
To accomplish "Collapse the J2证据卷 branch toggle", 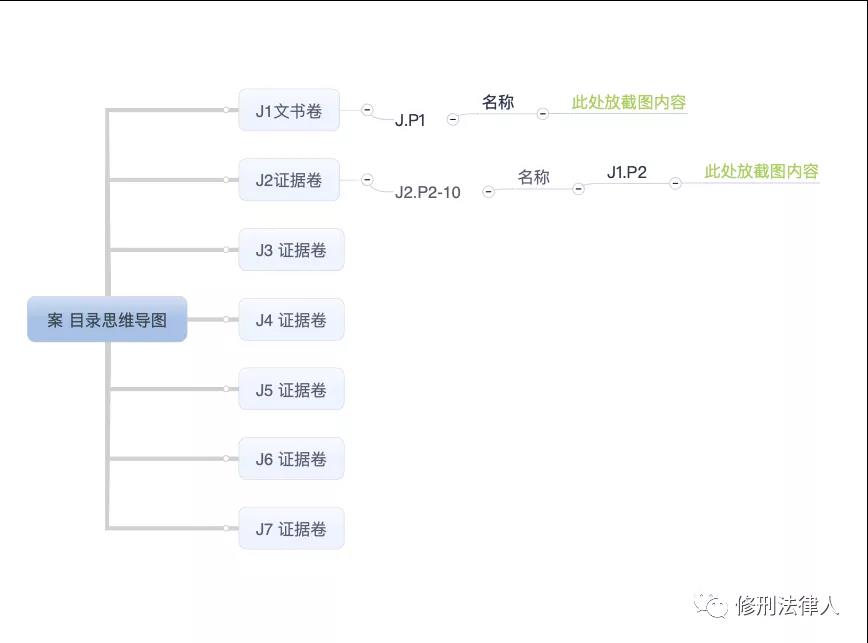I will pyautogui.click(x=367, y=180).
